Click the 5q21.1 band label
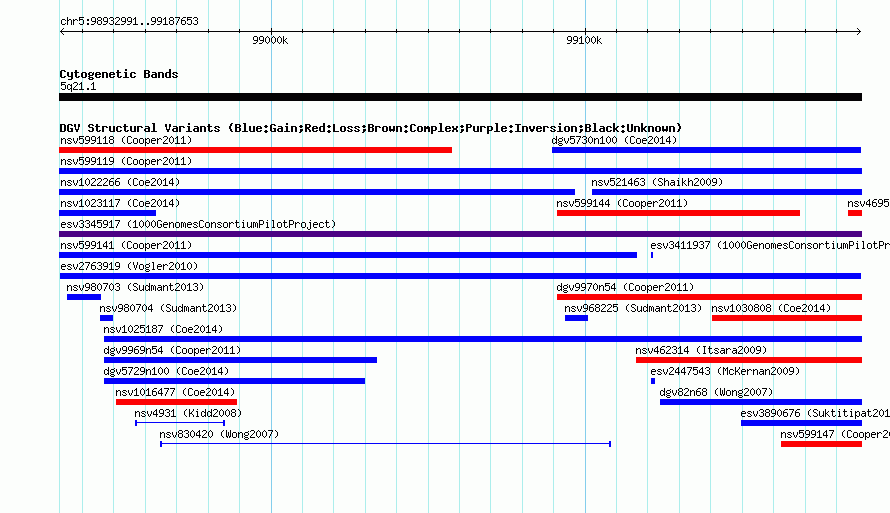Screen dimensions: 890x513 [x=78, y=86]
